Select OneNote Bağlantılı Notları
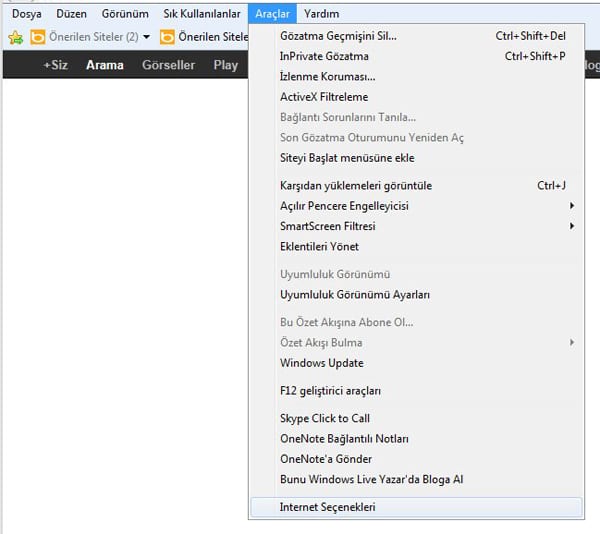This screenshot has height=534, width=600. coord(416,438)
